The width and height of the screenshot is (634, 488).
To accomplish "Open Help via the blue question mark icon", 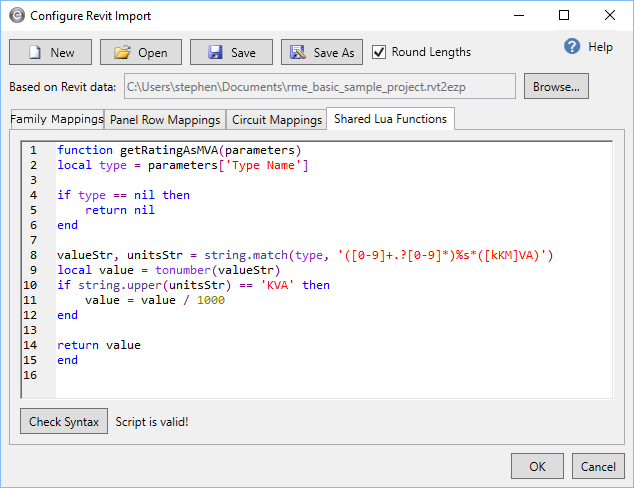I will (573, 47).
